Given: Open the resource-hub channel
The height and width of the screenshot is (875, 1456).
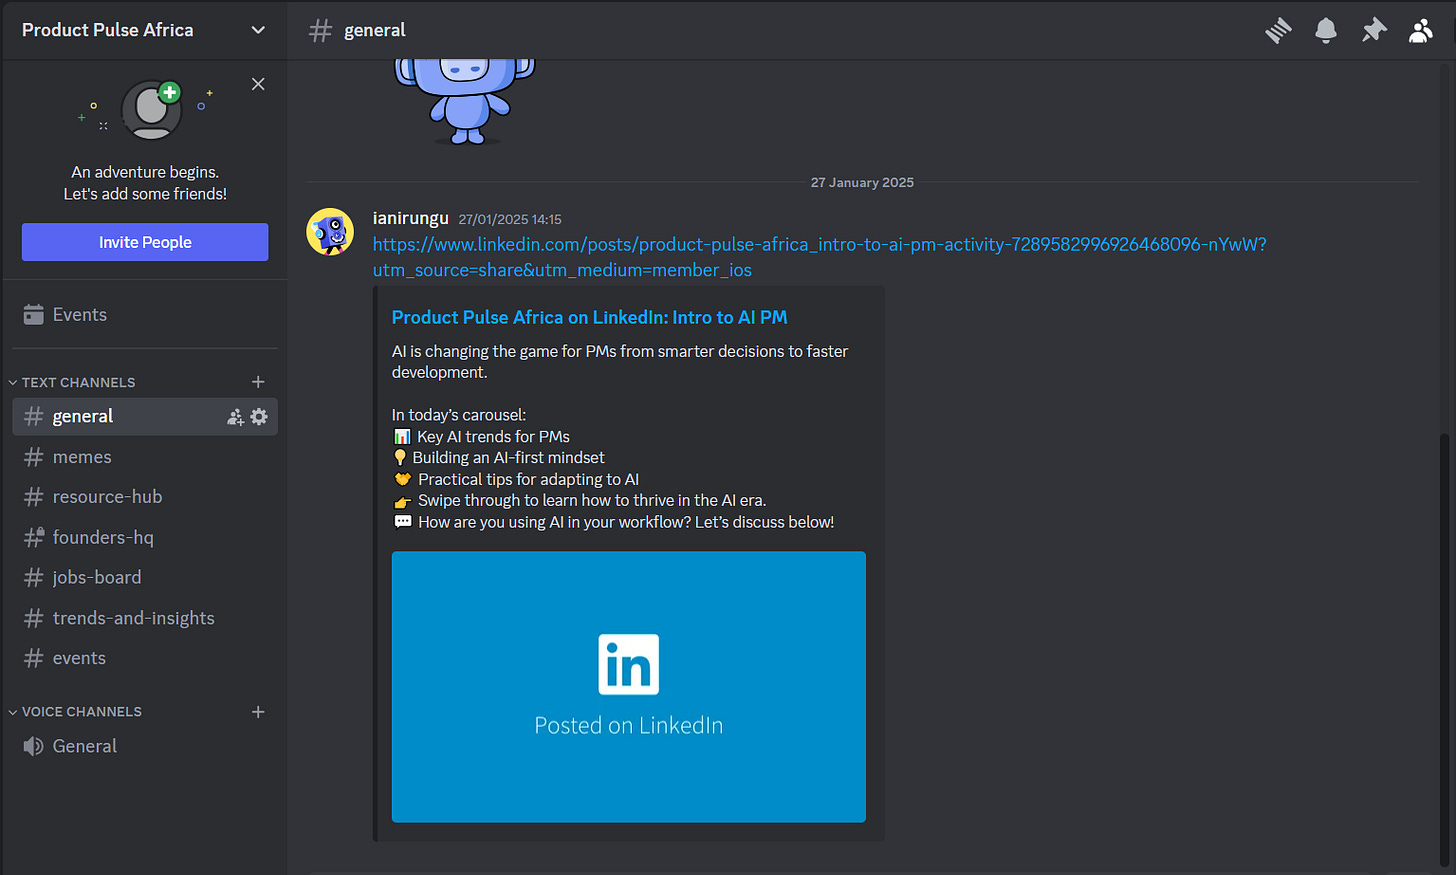Looking at the screenshot, I should pos(145,497).
